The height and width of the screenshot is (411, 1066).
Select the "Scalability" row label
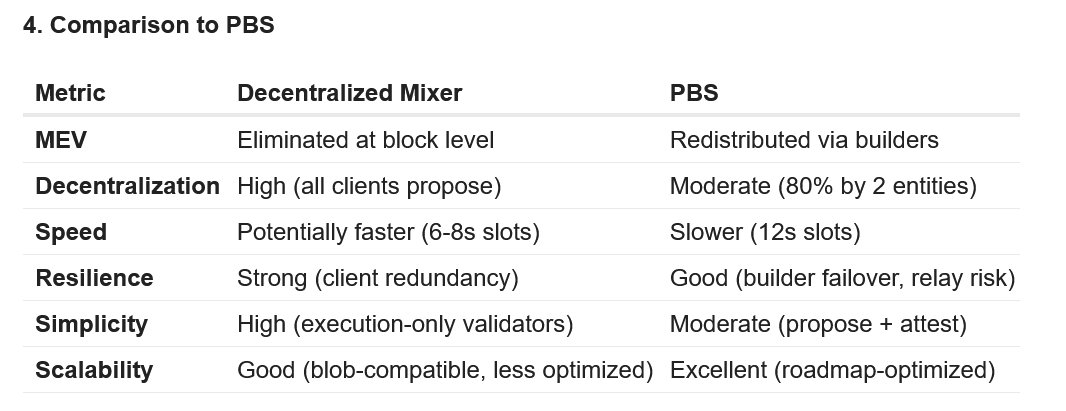94,370
